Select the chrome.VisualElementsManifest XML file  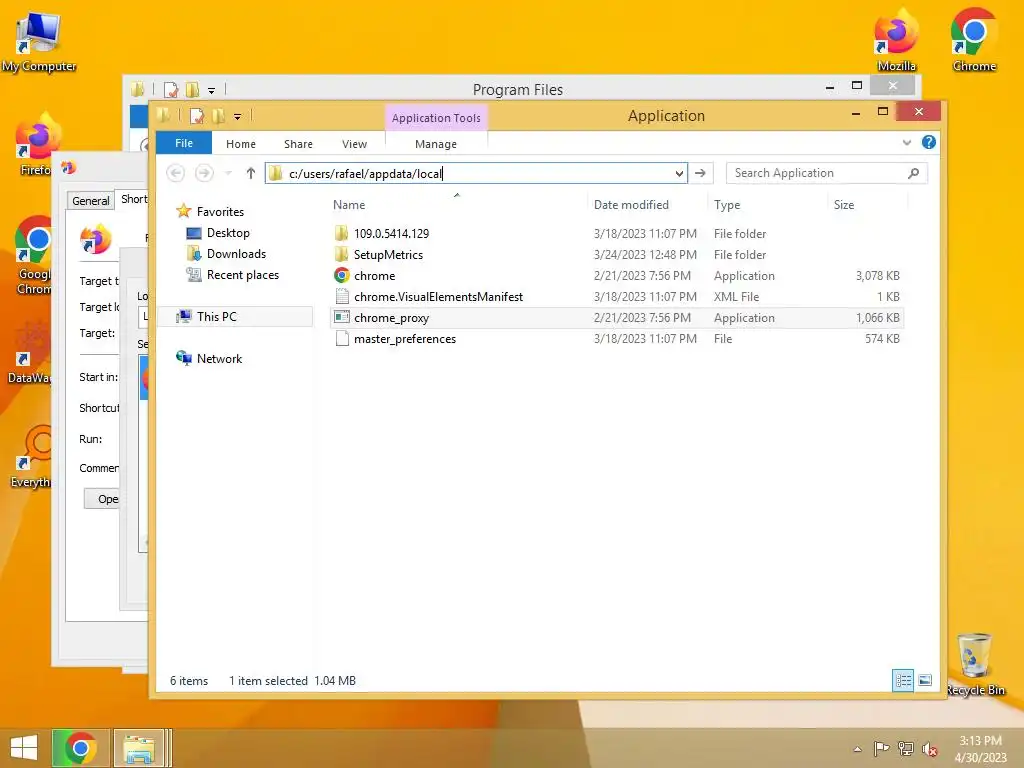click(438, 296)
